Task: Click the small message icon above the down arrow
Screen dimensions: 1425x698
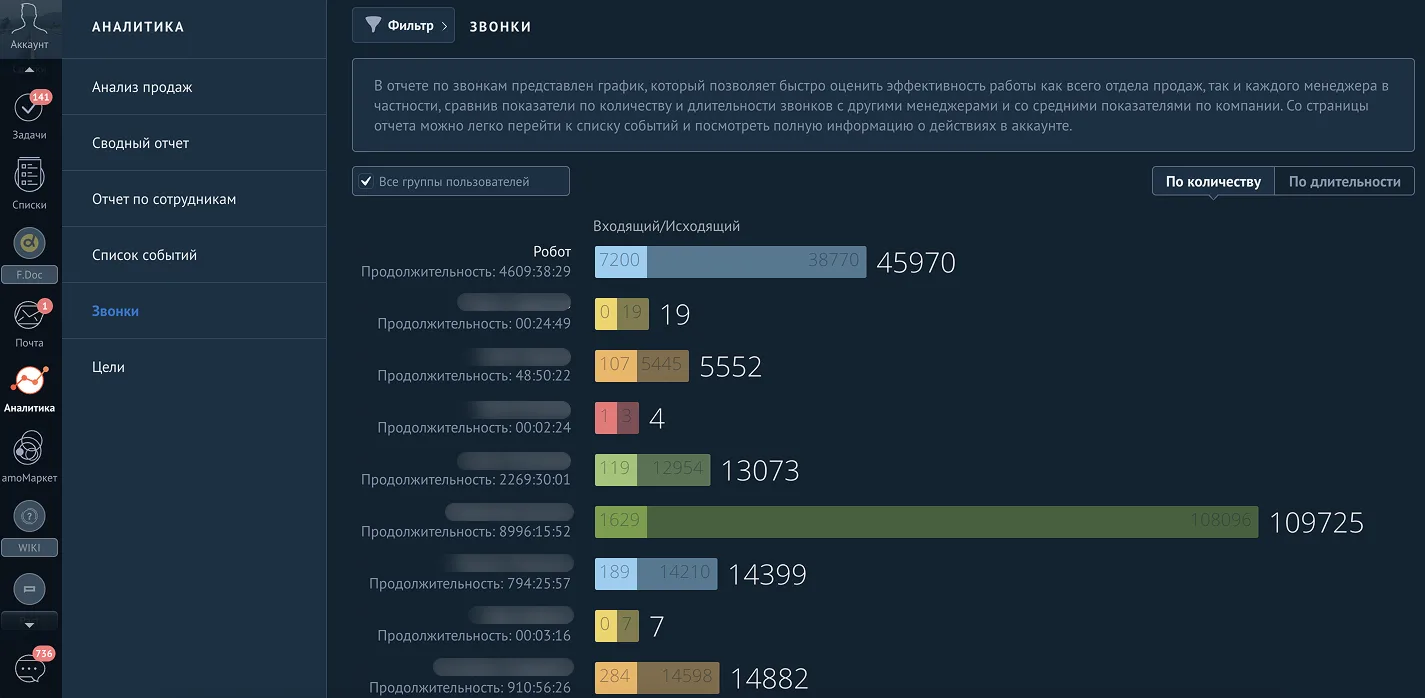Action: [x=30, y=589]
